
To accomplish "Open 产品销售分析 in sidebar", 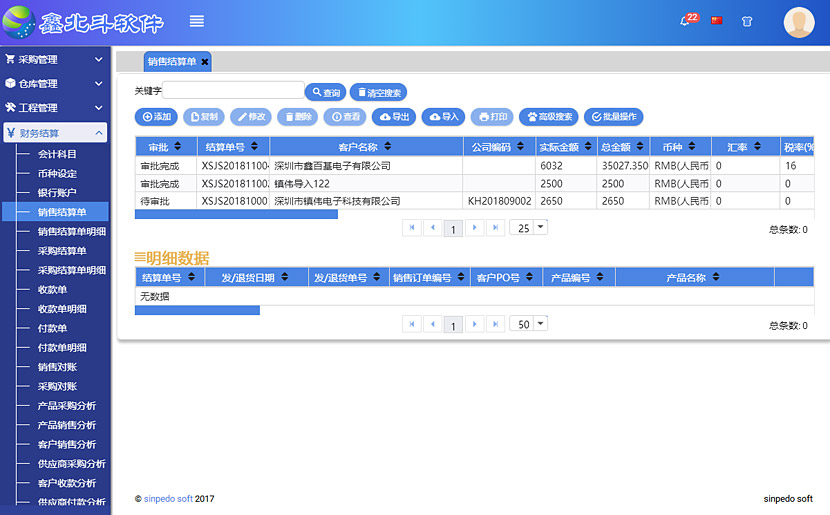I will tap(67, 425).
